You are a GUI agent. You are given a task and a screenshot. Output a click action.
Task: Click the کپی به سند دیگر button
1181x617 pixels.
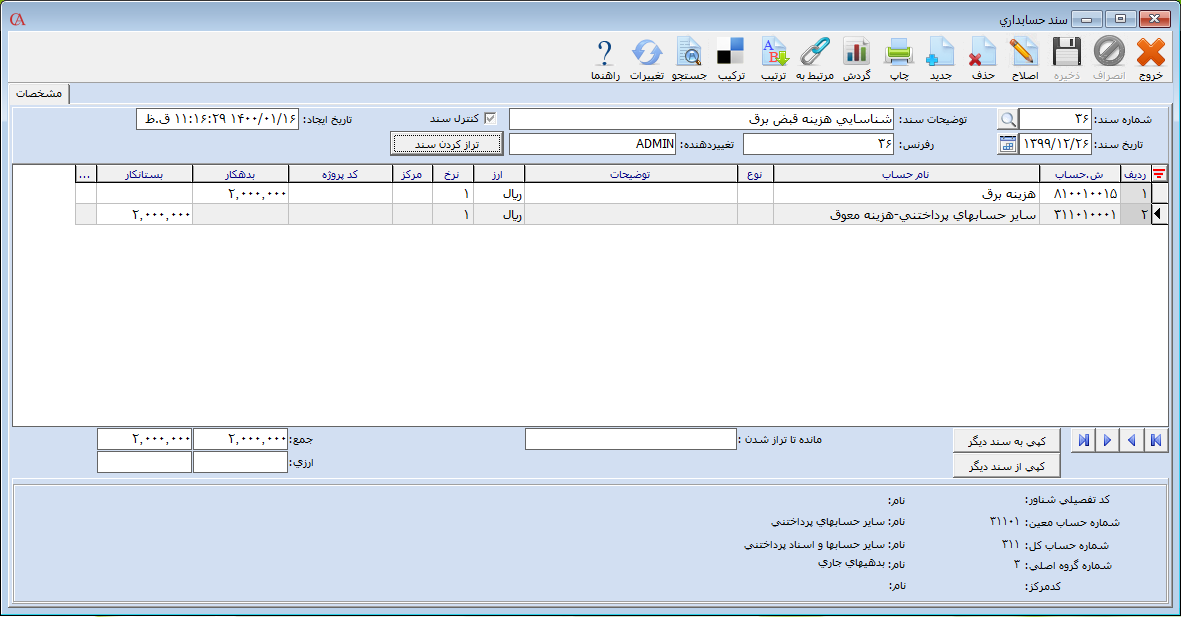[x=1006, y=440]
